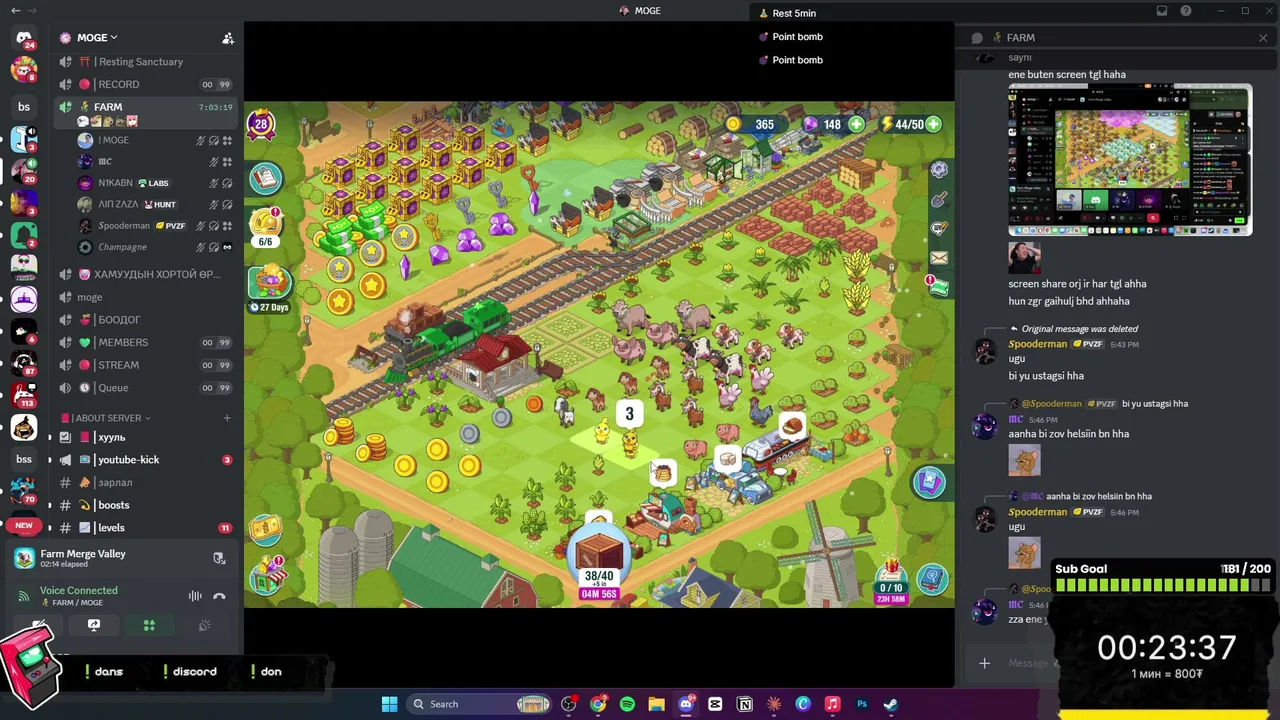
Task: Join the Queue voice channel
Action: click(x=145, y=388)
